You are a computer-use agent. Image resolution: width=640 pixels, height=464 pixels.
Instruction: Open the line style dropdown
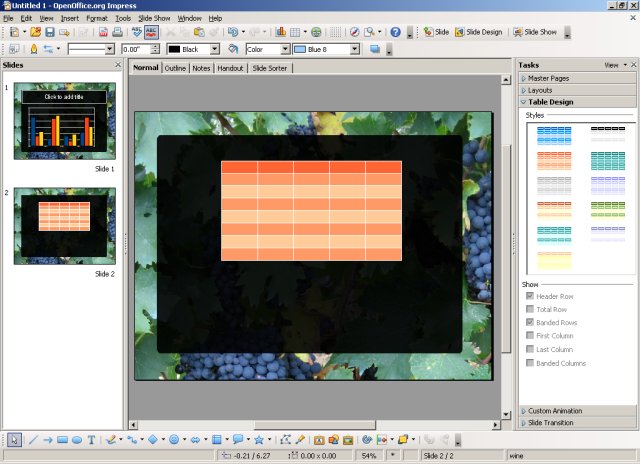109,49
